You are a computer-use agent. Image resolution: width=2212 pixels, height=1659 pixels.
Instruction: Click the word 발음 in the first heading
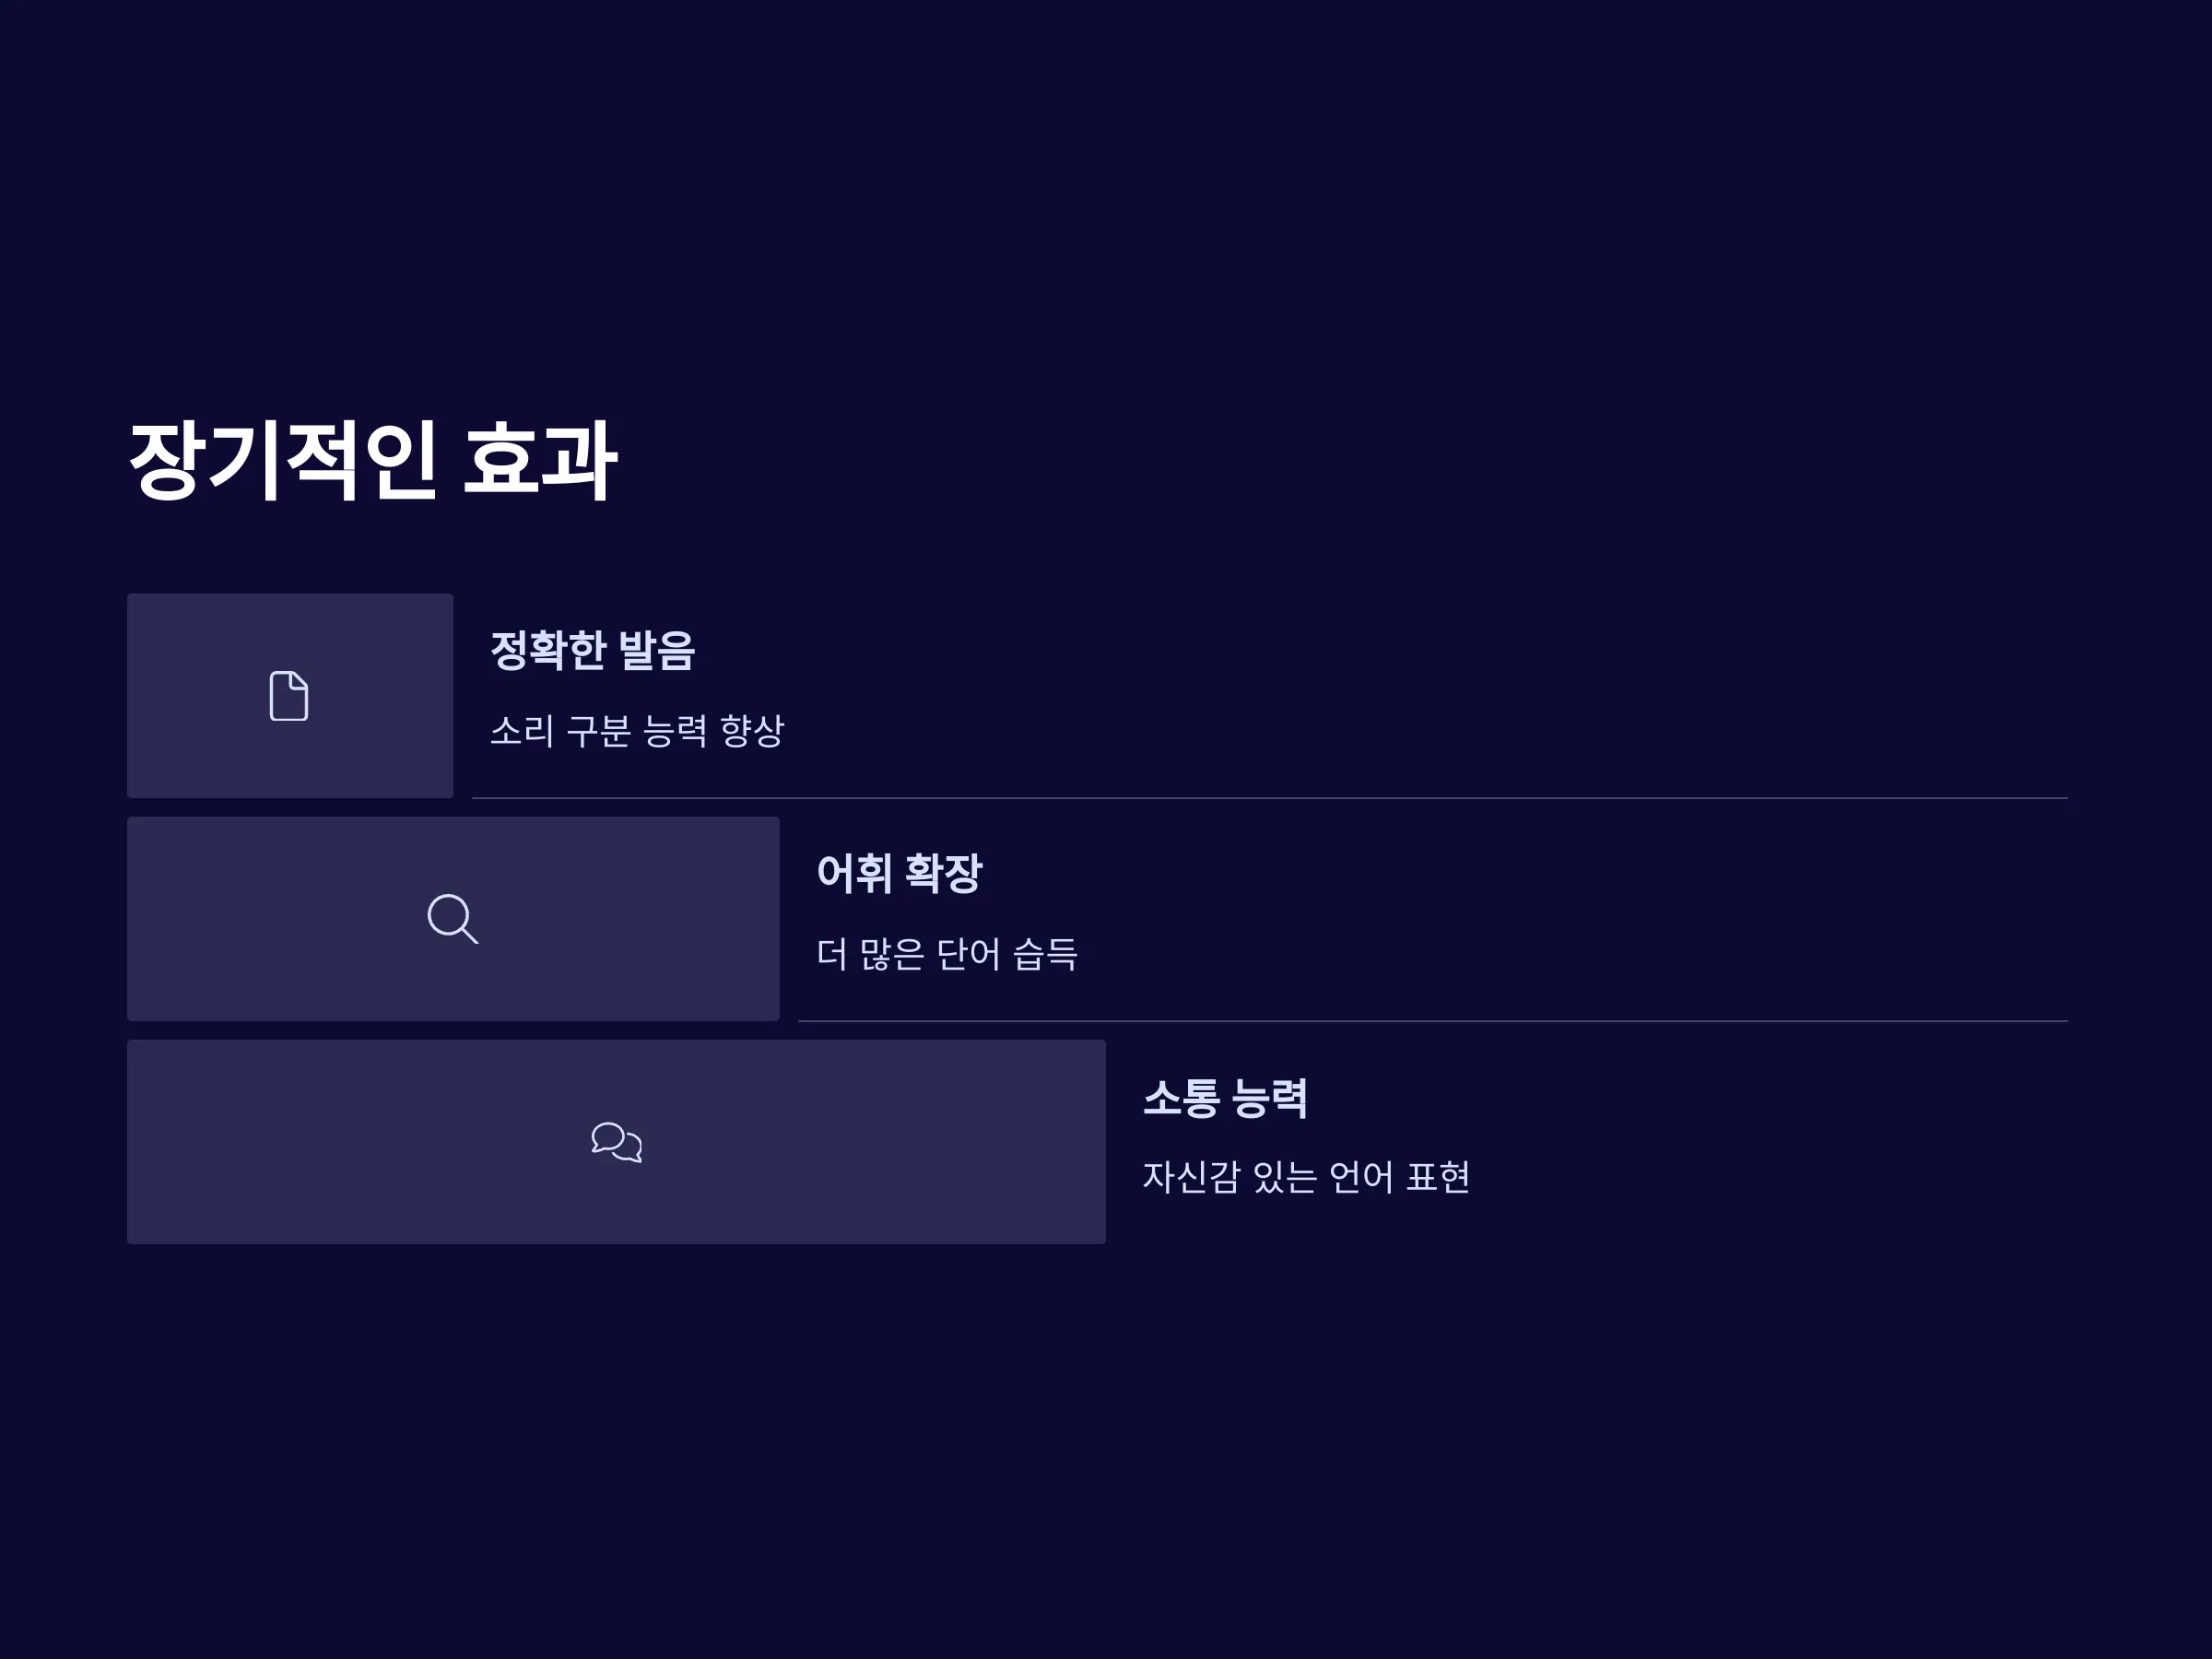click(x=656, y=650)
